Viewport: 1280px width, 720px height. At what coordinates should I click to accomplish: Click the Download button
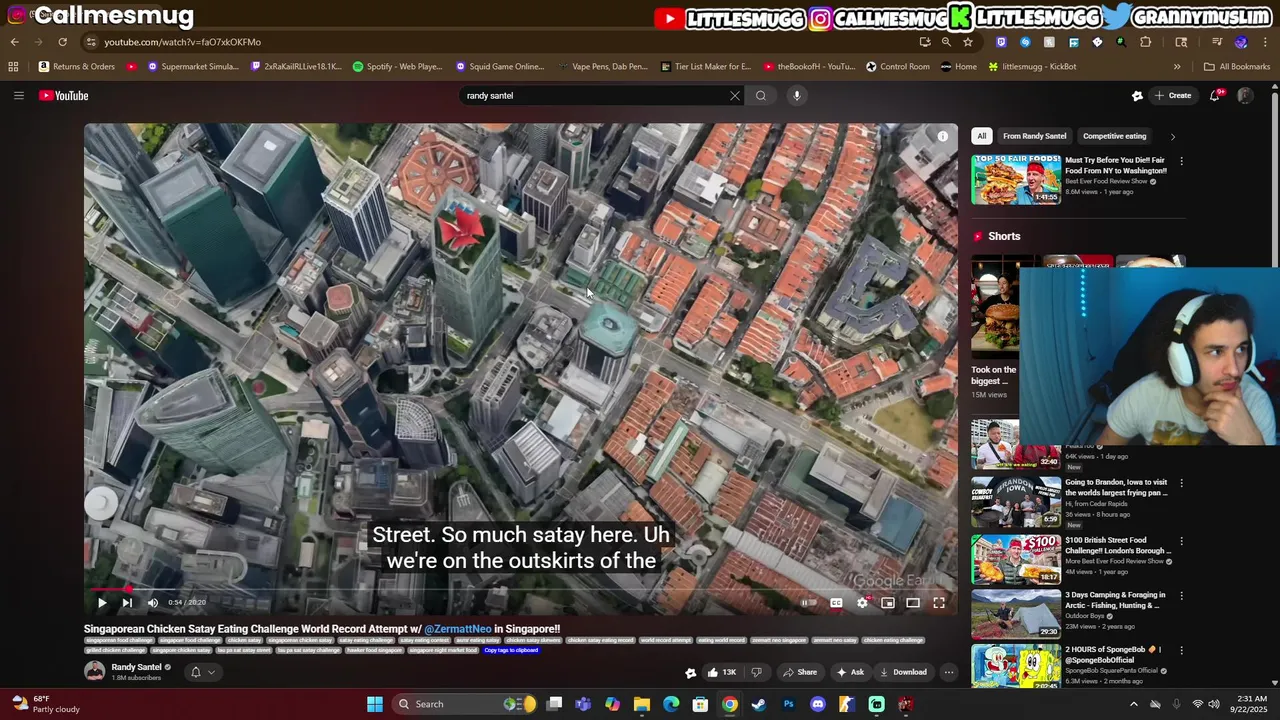click(x=902, y=672)
